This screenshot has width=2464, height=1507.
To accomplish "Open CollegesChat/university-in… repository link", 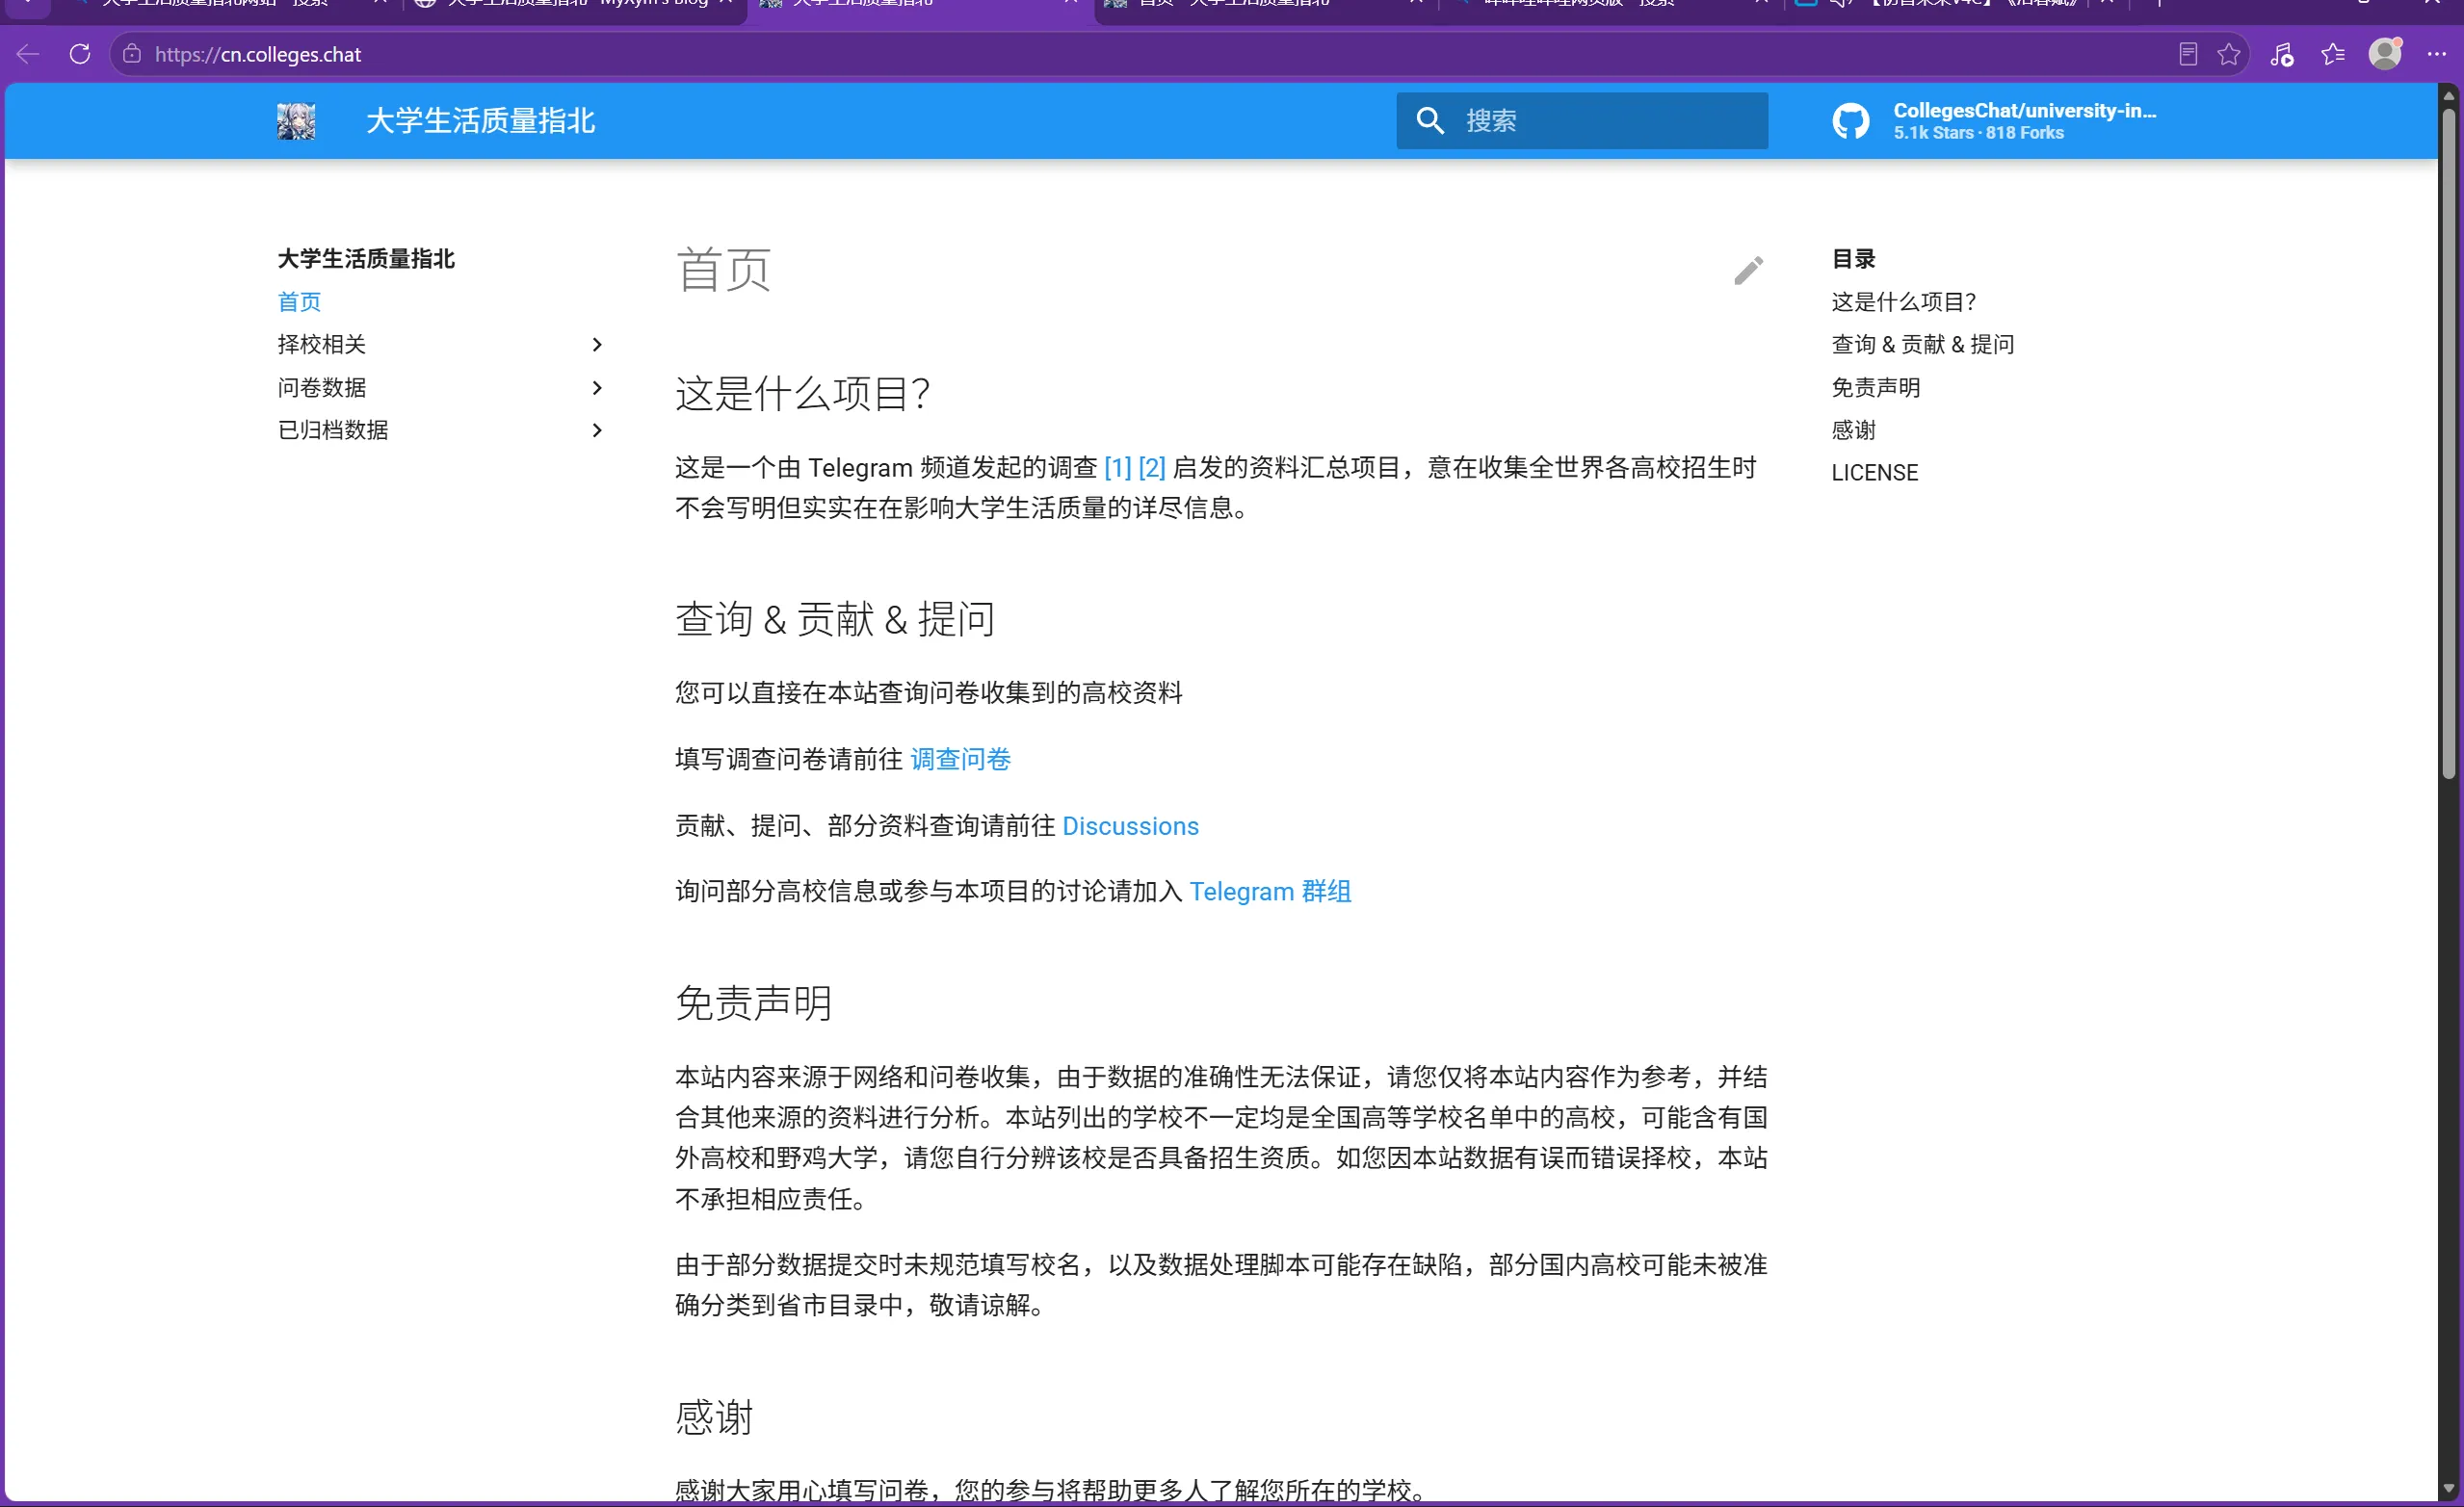I will coord(2024,111).
